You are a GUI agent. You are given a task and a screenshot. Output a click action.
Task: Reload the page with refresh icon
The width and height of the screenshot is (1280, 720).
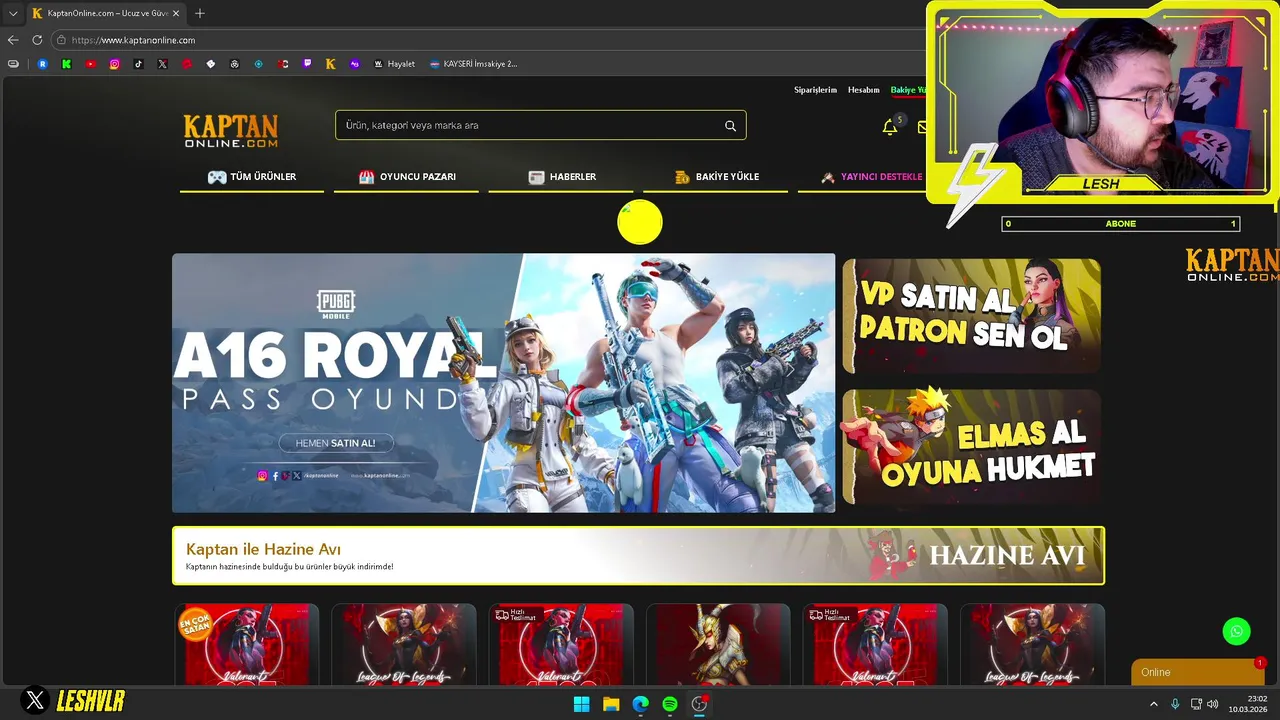coord(37,40)
